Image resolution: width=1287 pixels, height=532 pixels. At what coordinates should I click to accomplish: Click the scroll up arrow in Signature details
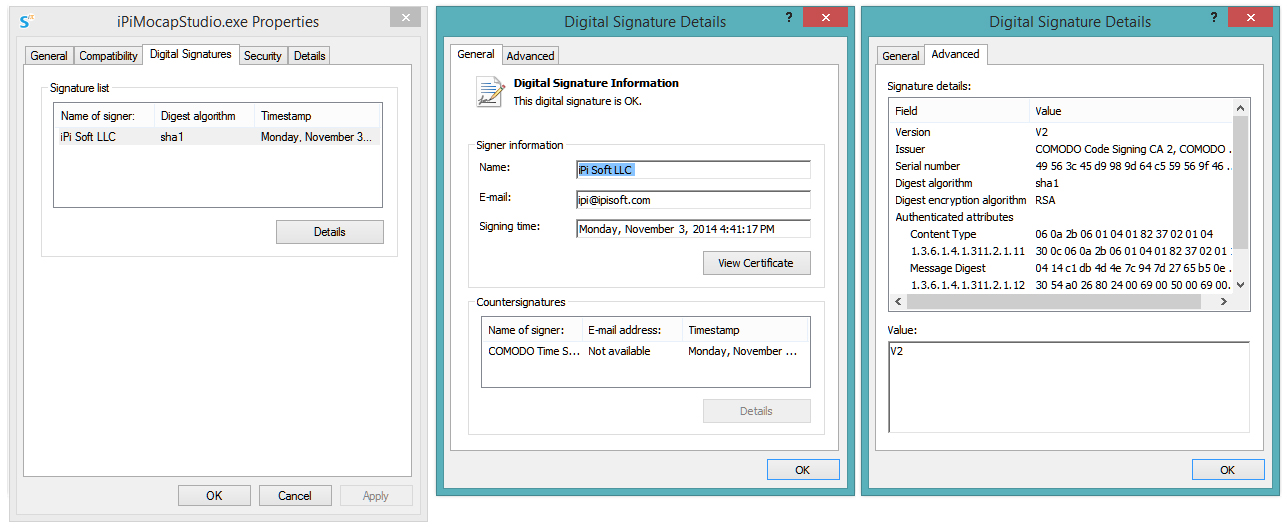pyautogui.click(x=1241, y=108)
